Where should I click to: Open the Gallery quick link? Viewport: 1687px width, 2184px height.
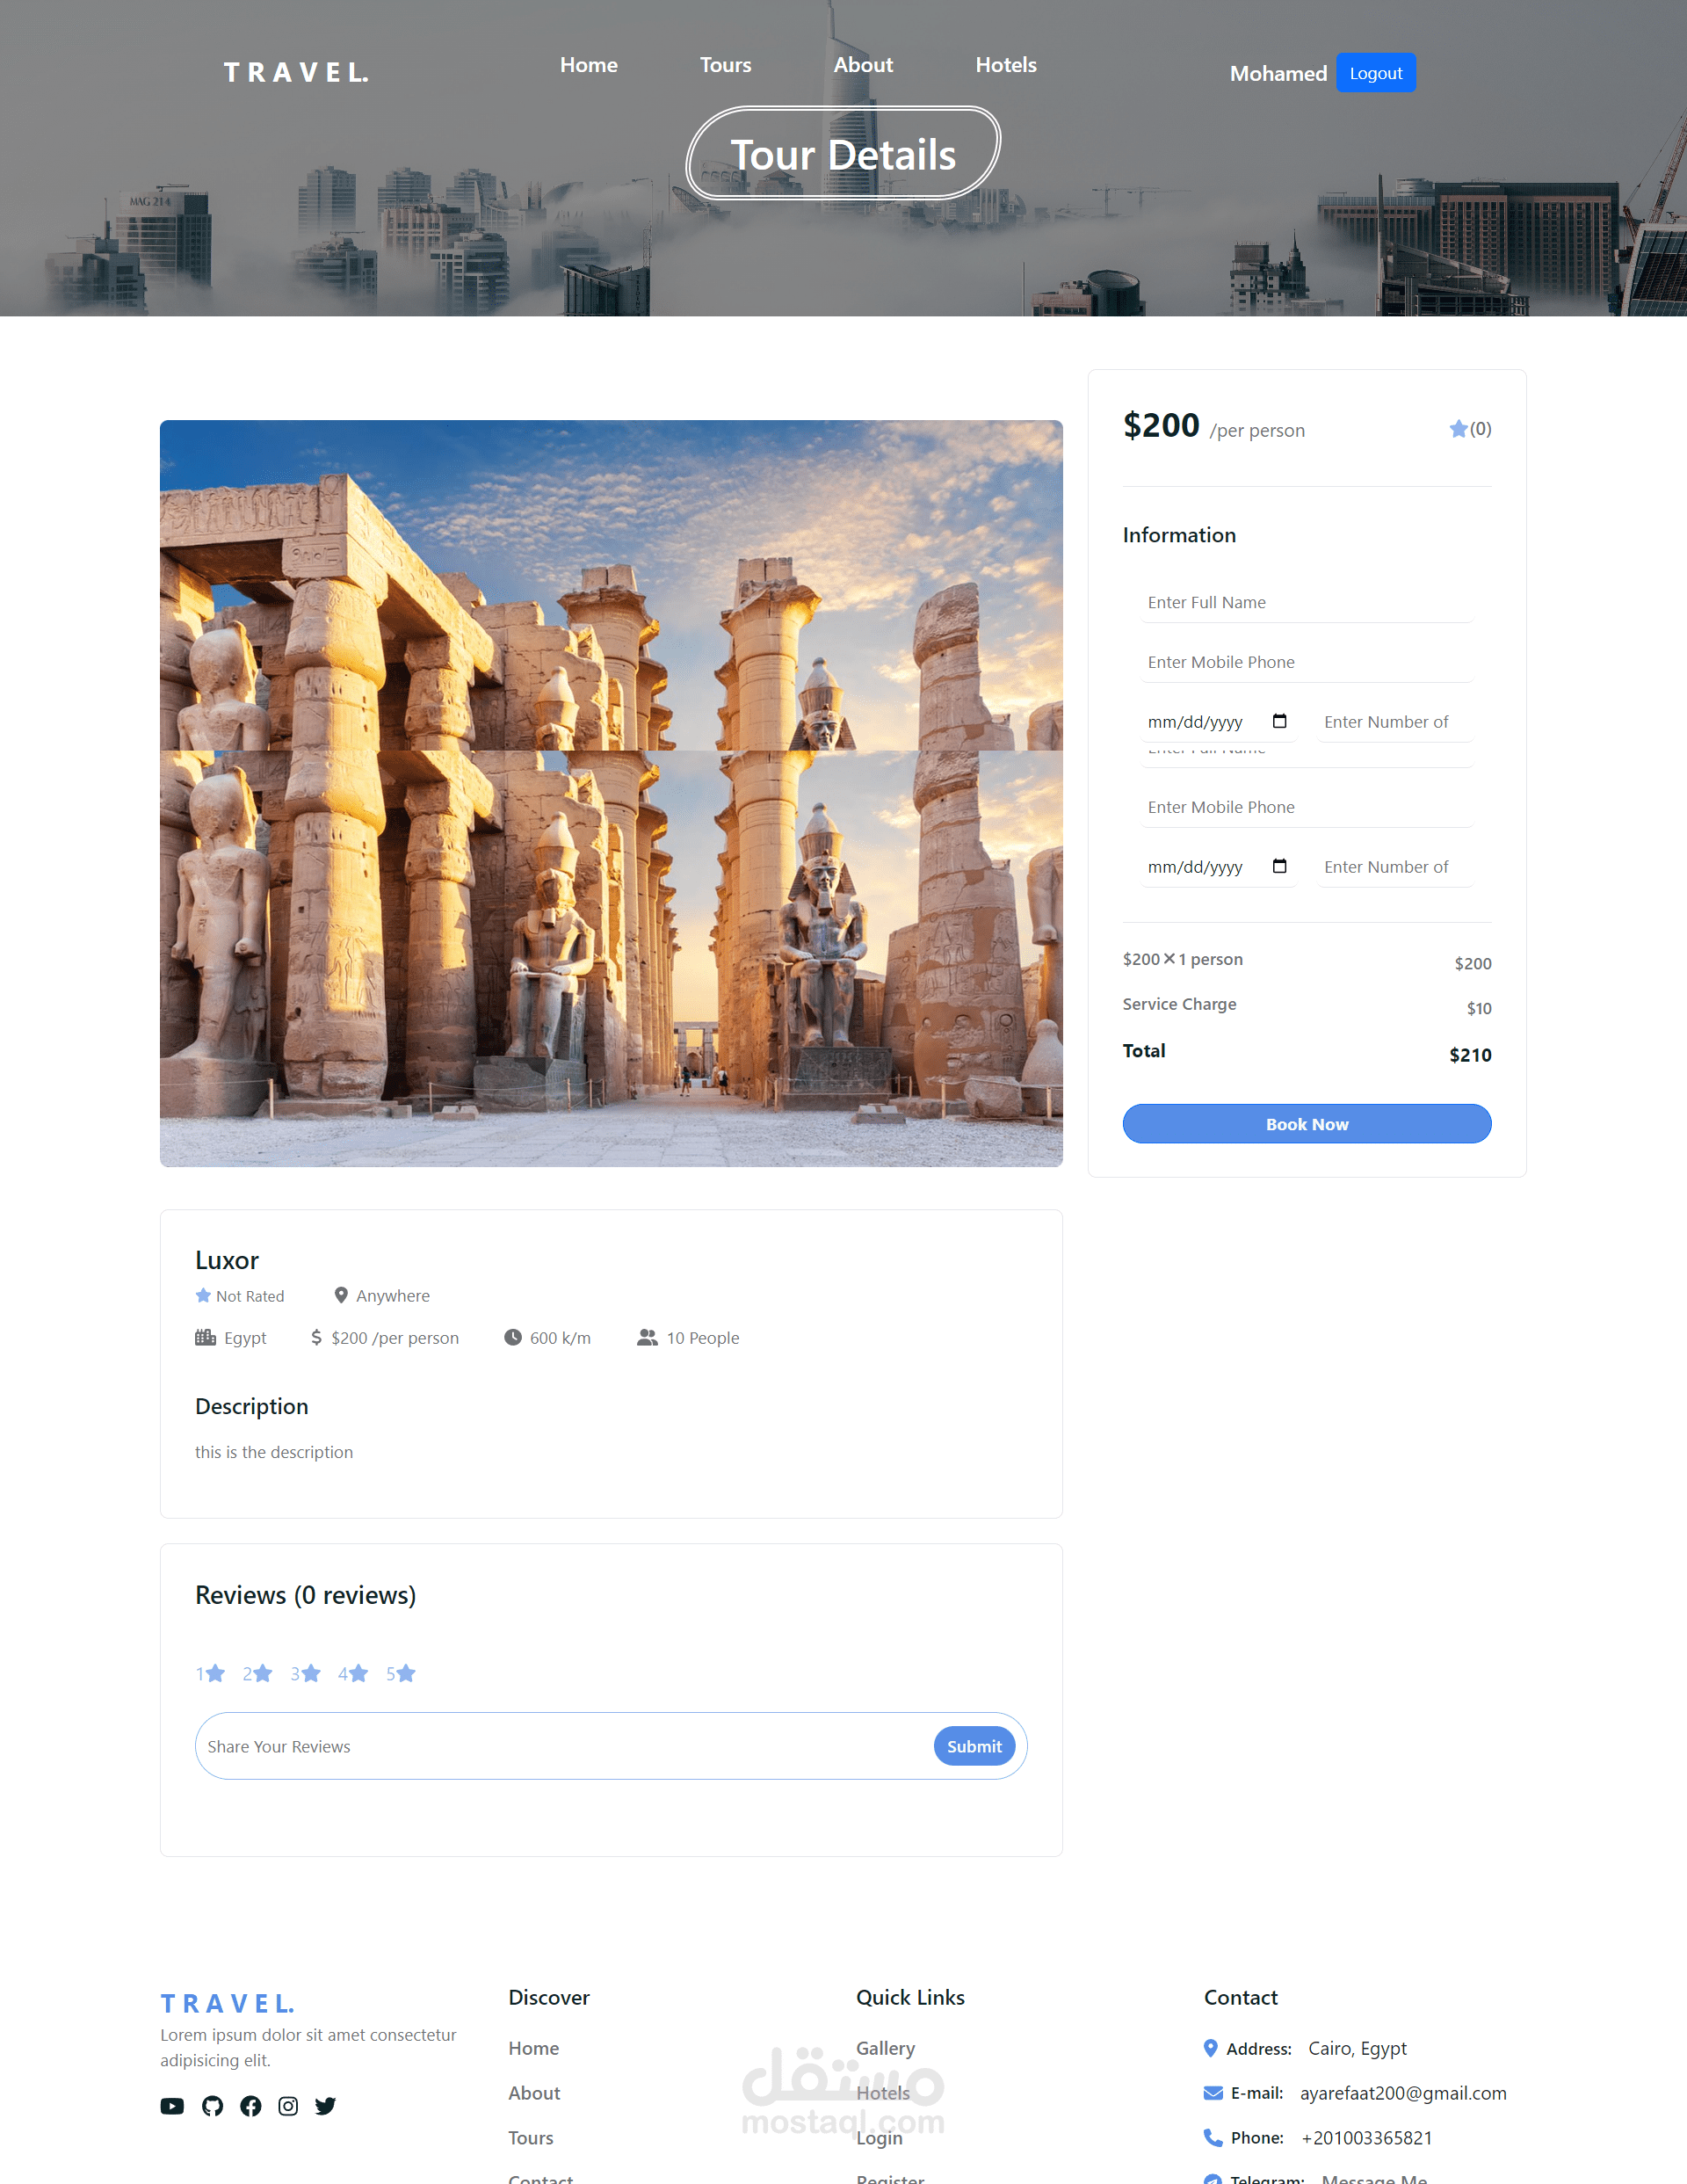click(x=885, y=2048)
